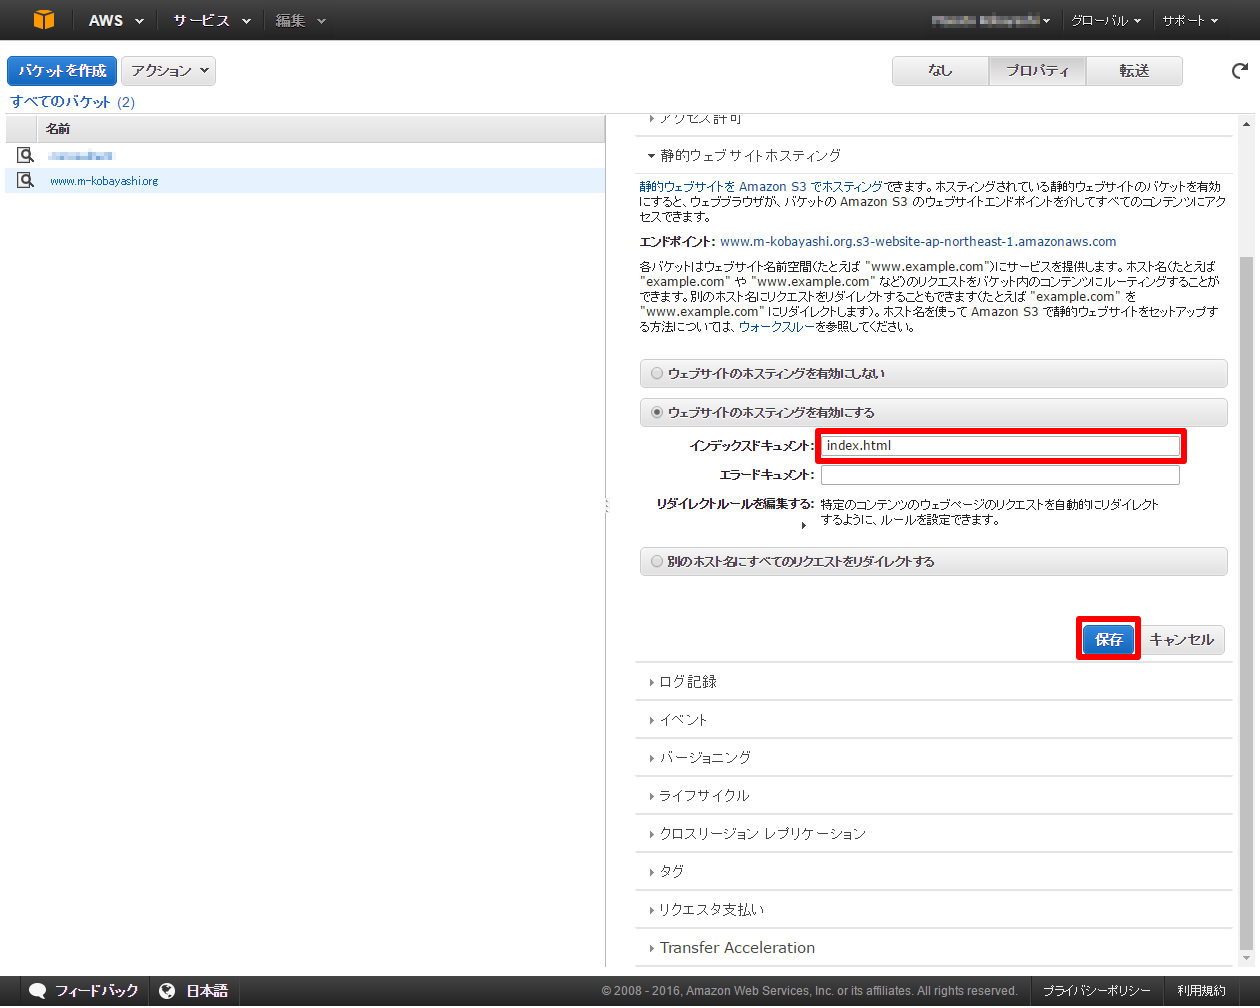Save the hosting settings with 保存
The width and height of the screenshot is (1260, 1008).
1108,639
